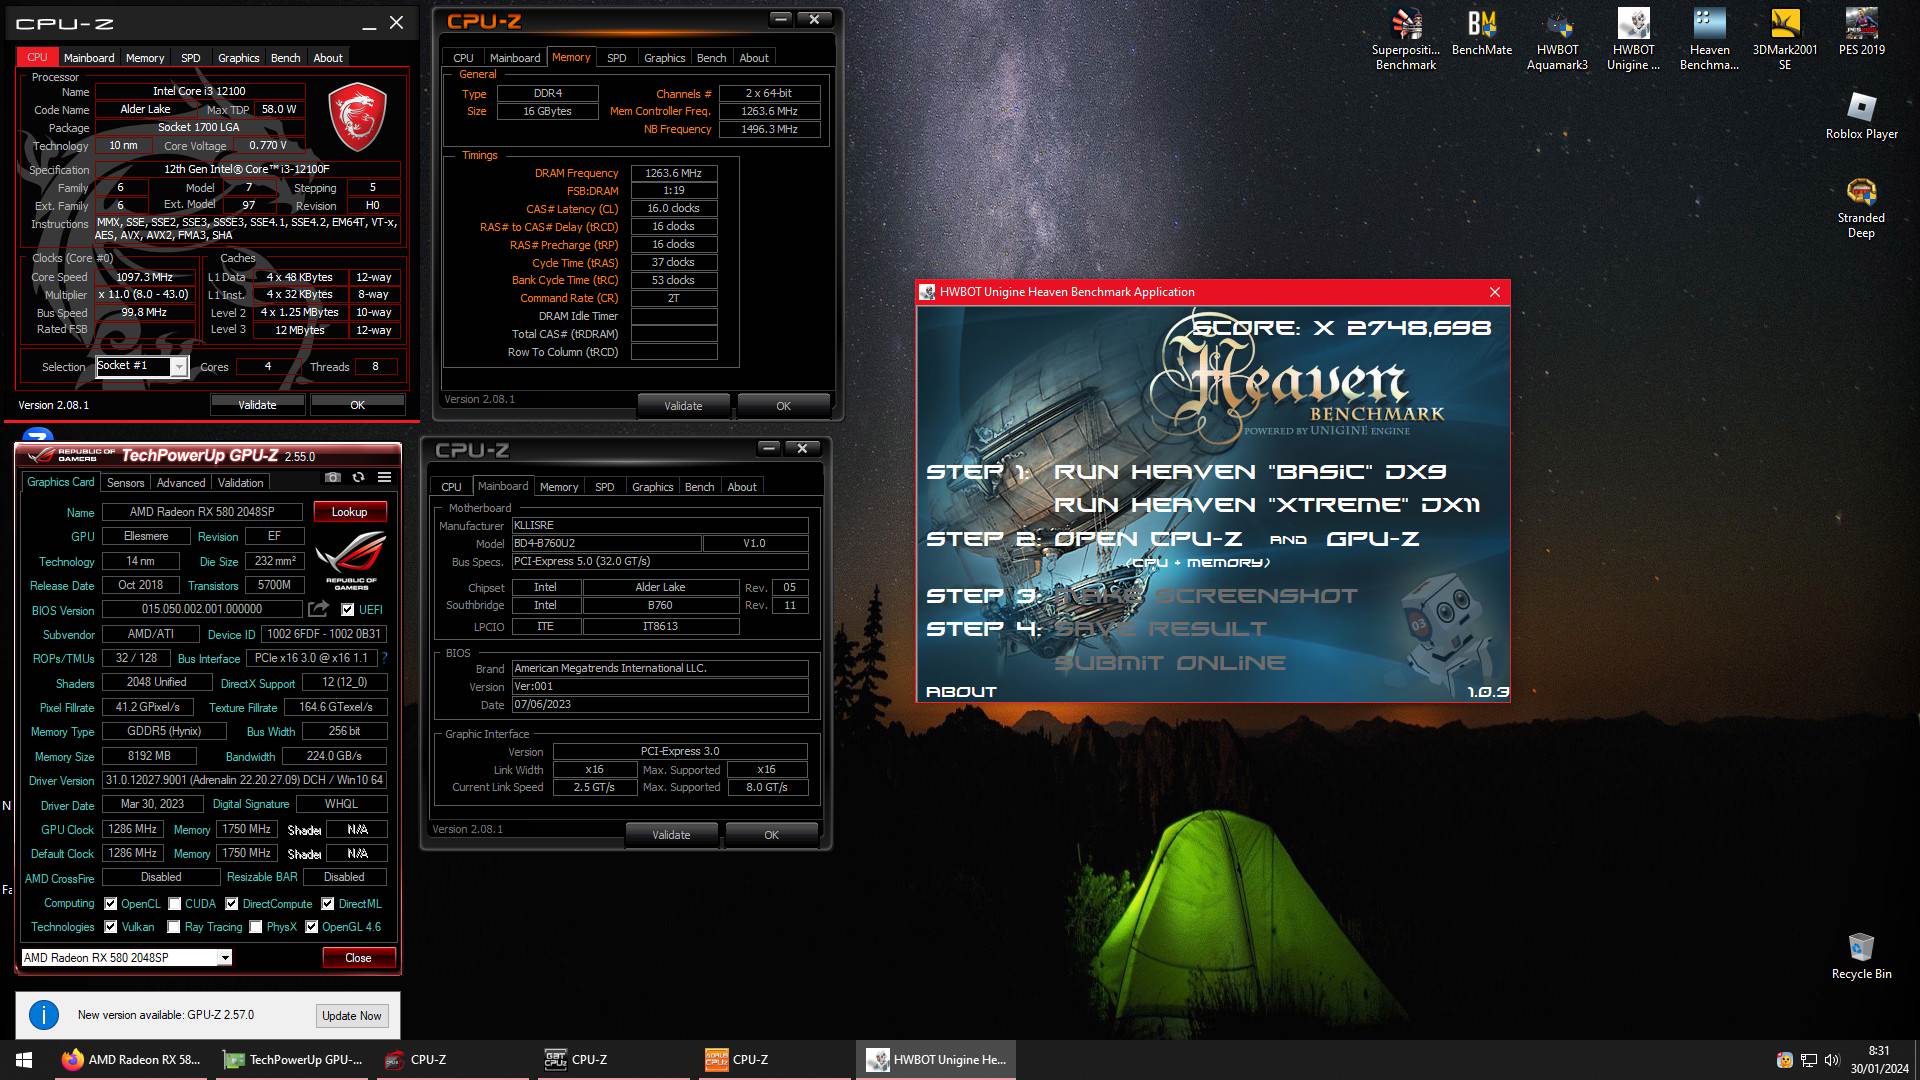The image size is (1920, 1080).
Task: Open the SPD tab in MSI CPU-Z window
Action: [191, 58]
